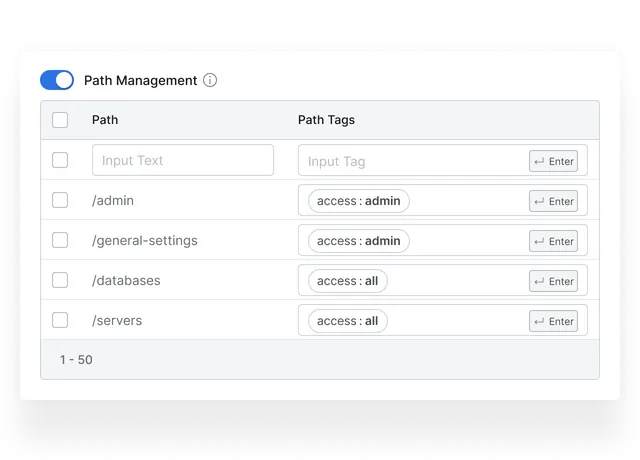Click the Path Management info icon

[210, 80]
